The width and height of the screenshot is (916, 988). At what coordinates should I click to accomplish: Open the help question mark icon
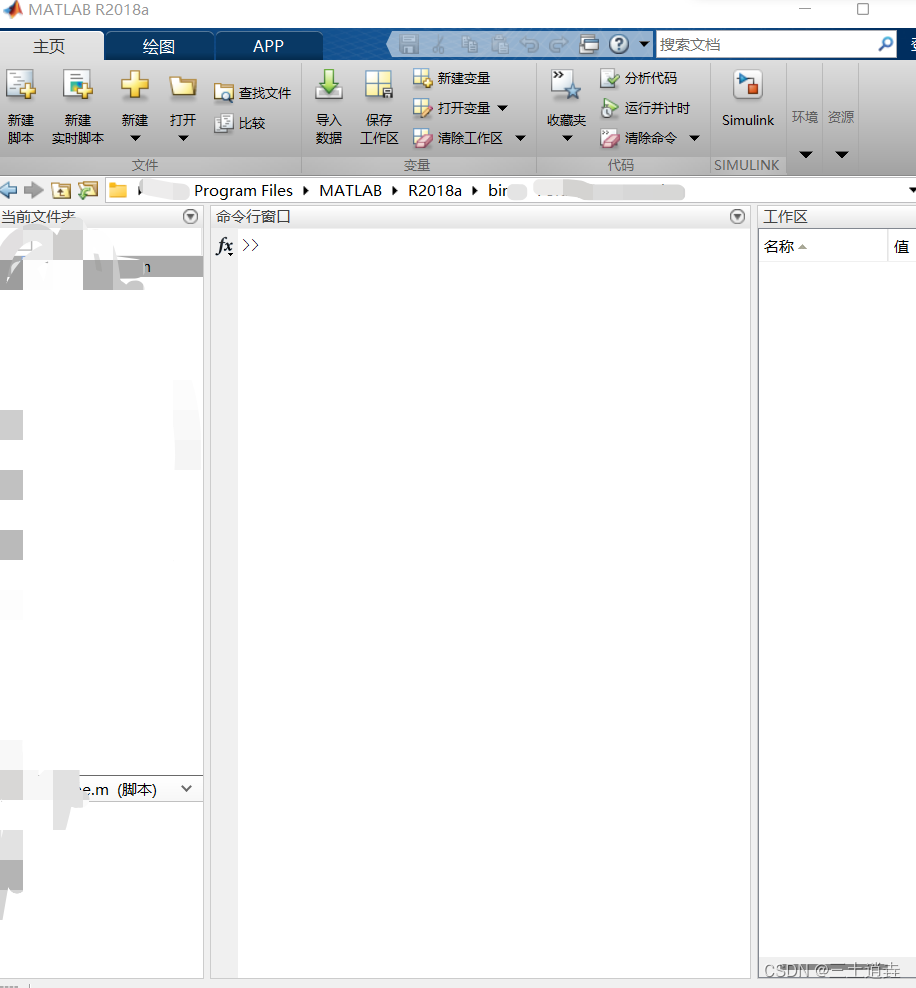618,44
